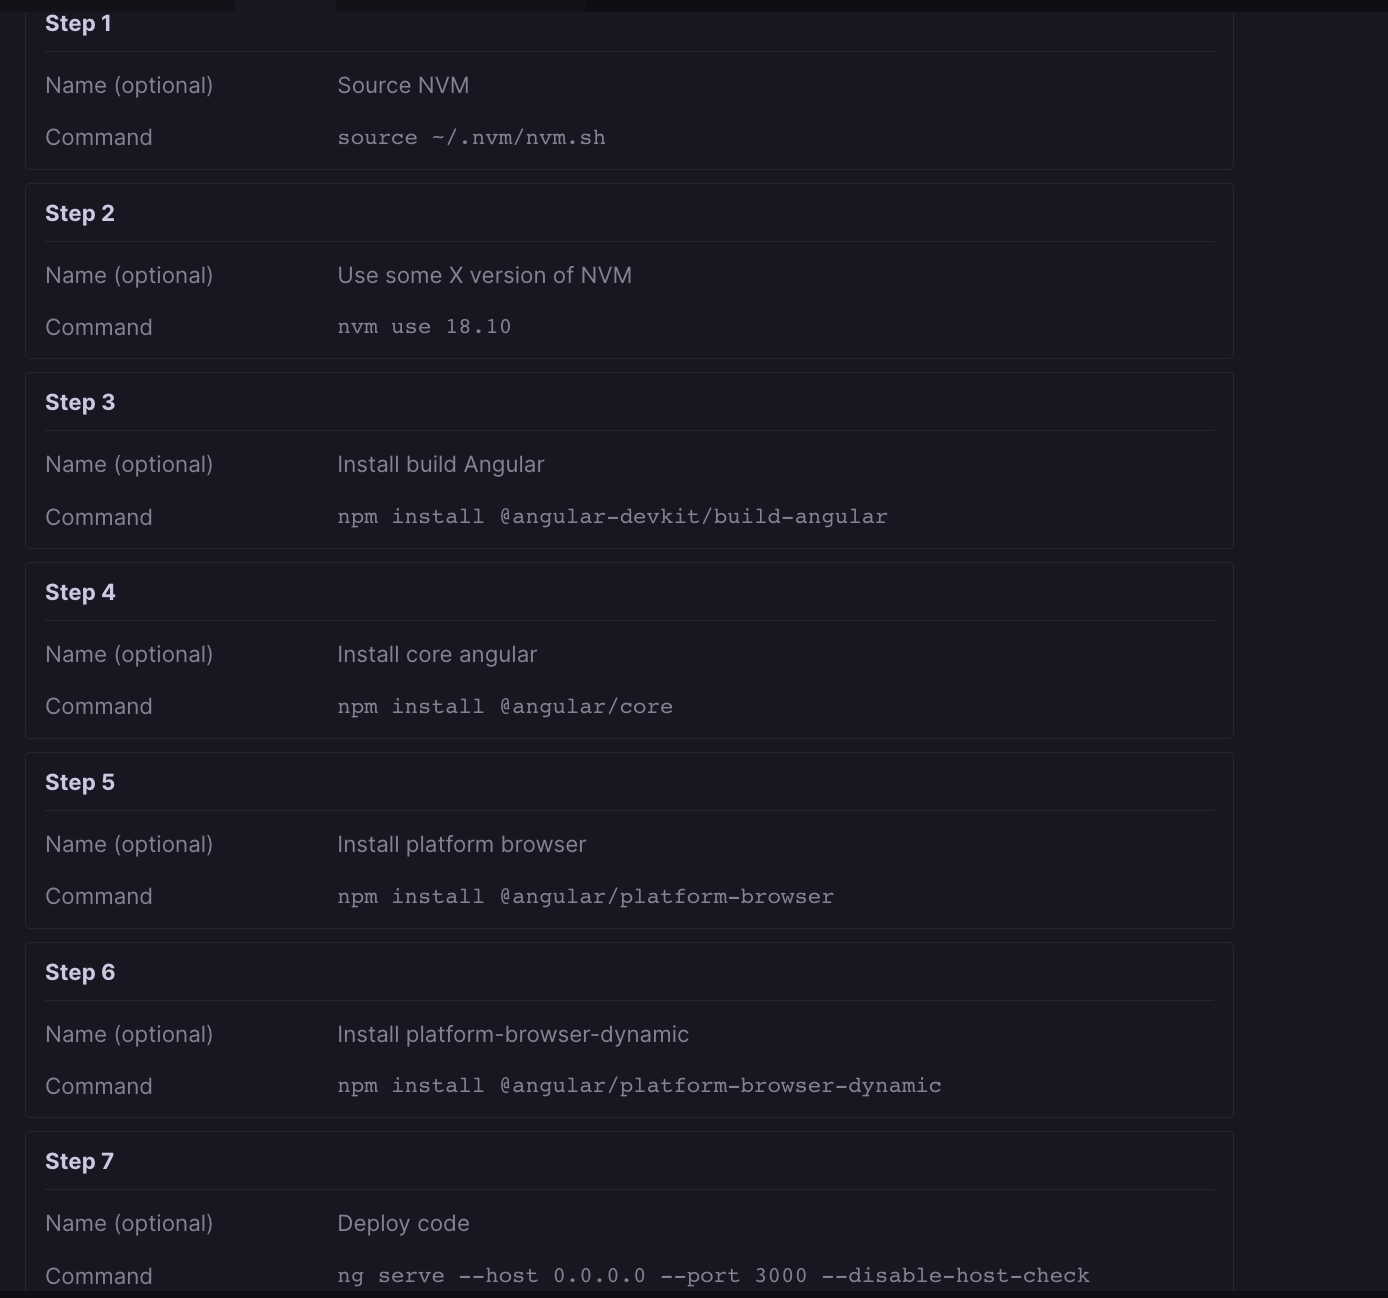This screenshot has height=1298, width=1388.
Task: Click the Step 4 header
Action: (80, 591)
